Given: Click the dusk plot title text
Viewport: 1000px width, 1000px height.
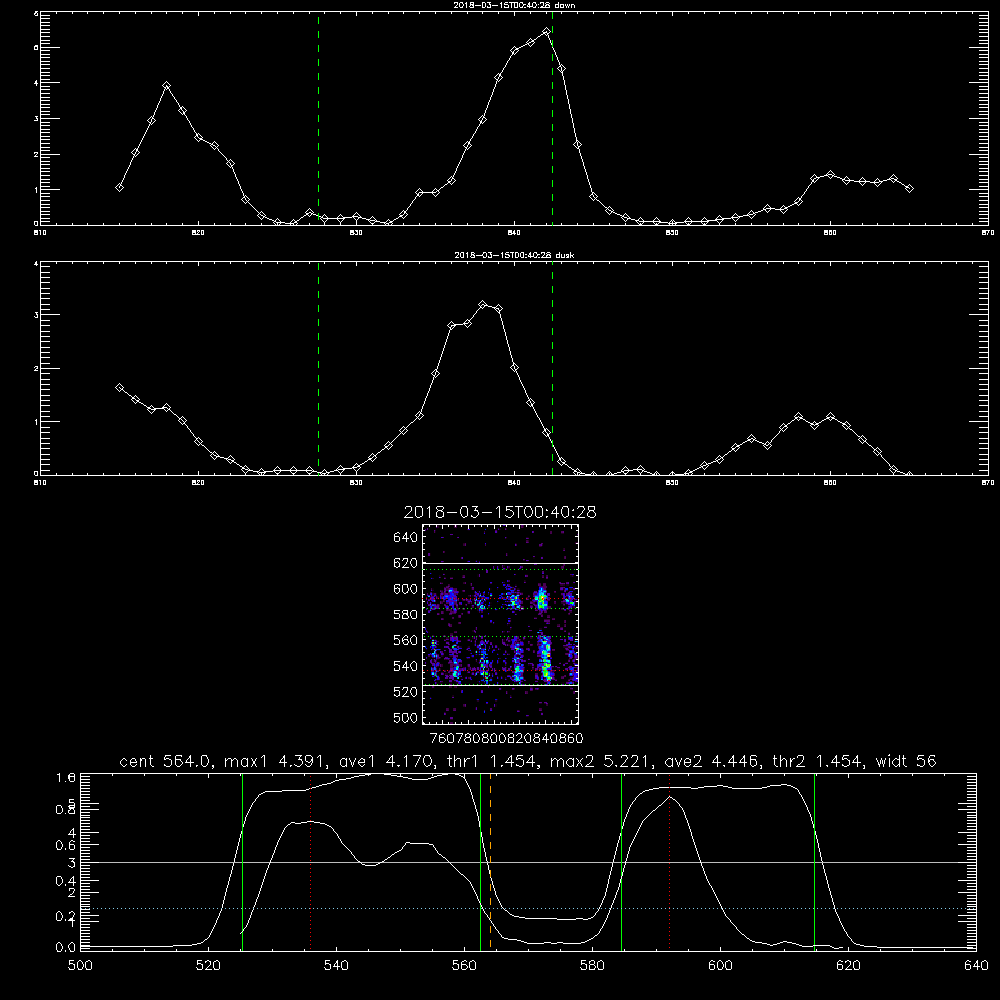Looking at the screenshot, I should pyautogui.click(x=514, y=255).
